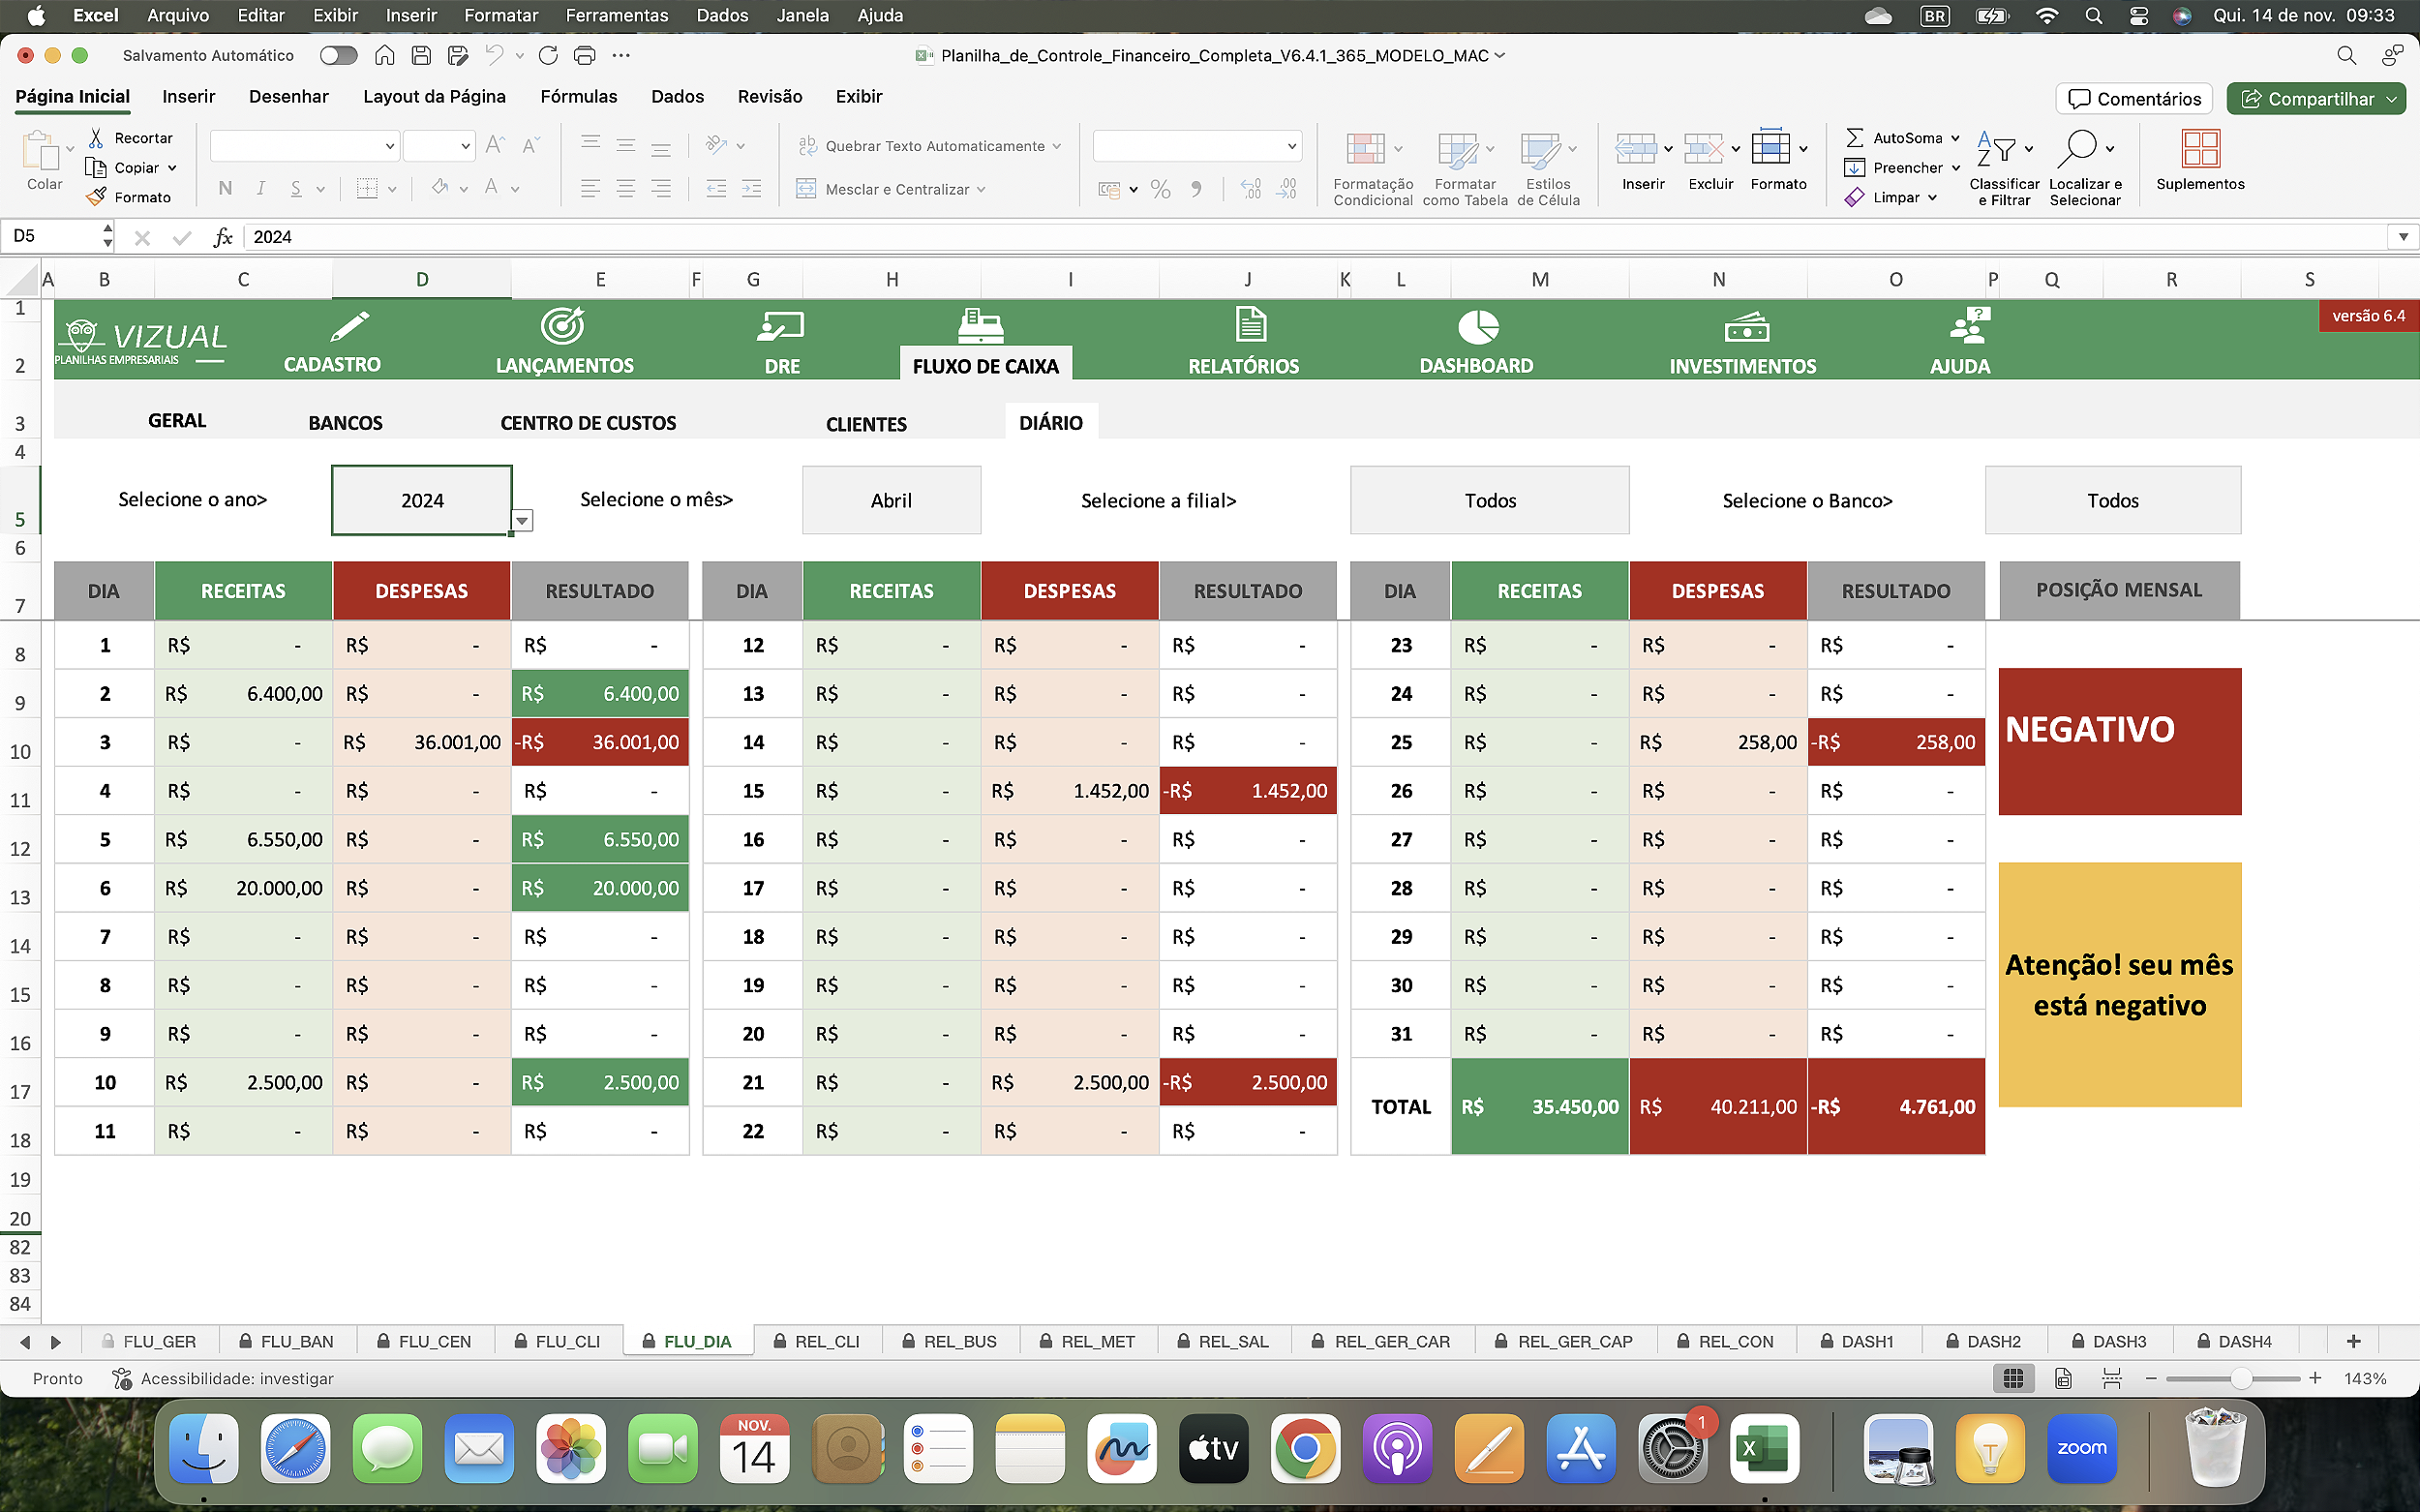
Task: Open the Layout da Página ribbon tab
Action: (434, 96)
